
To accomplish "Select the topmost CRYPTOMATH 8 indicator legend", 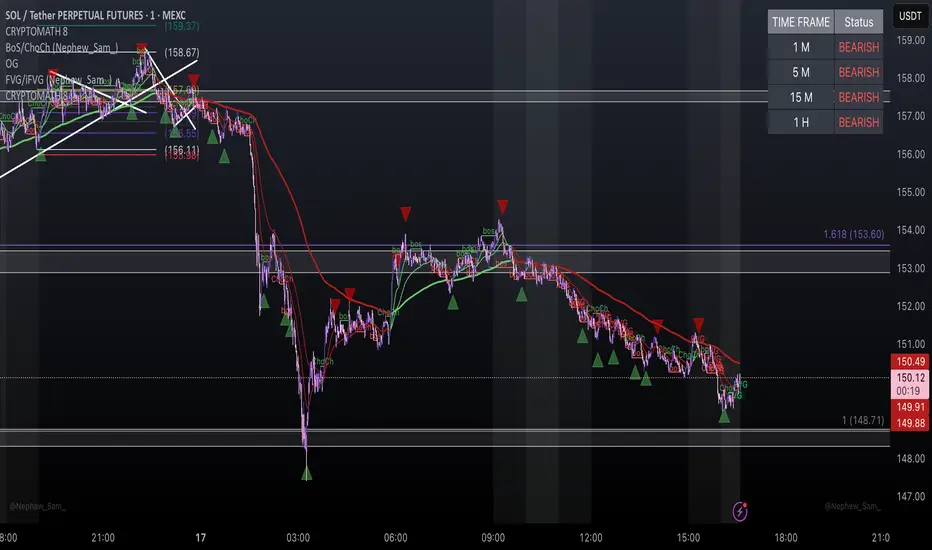I will 36,31.
